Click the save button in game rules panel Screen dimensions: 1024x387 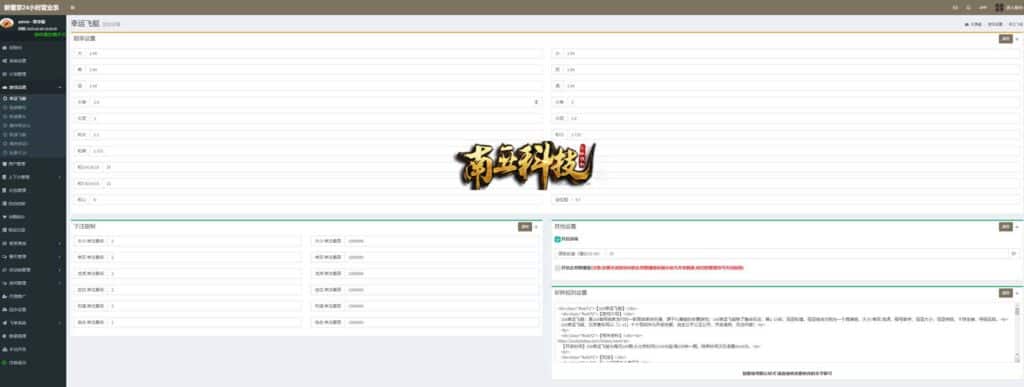pyautogui.click(x=1006, y=293)
